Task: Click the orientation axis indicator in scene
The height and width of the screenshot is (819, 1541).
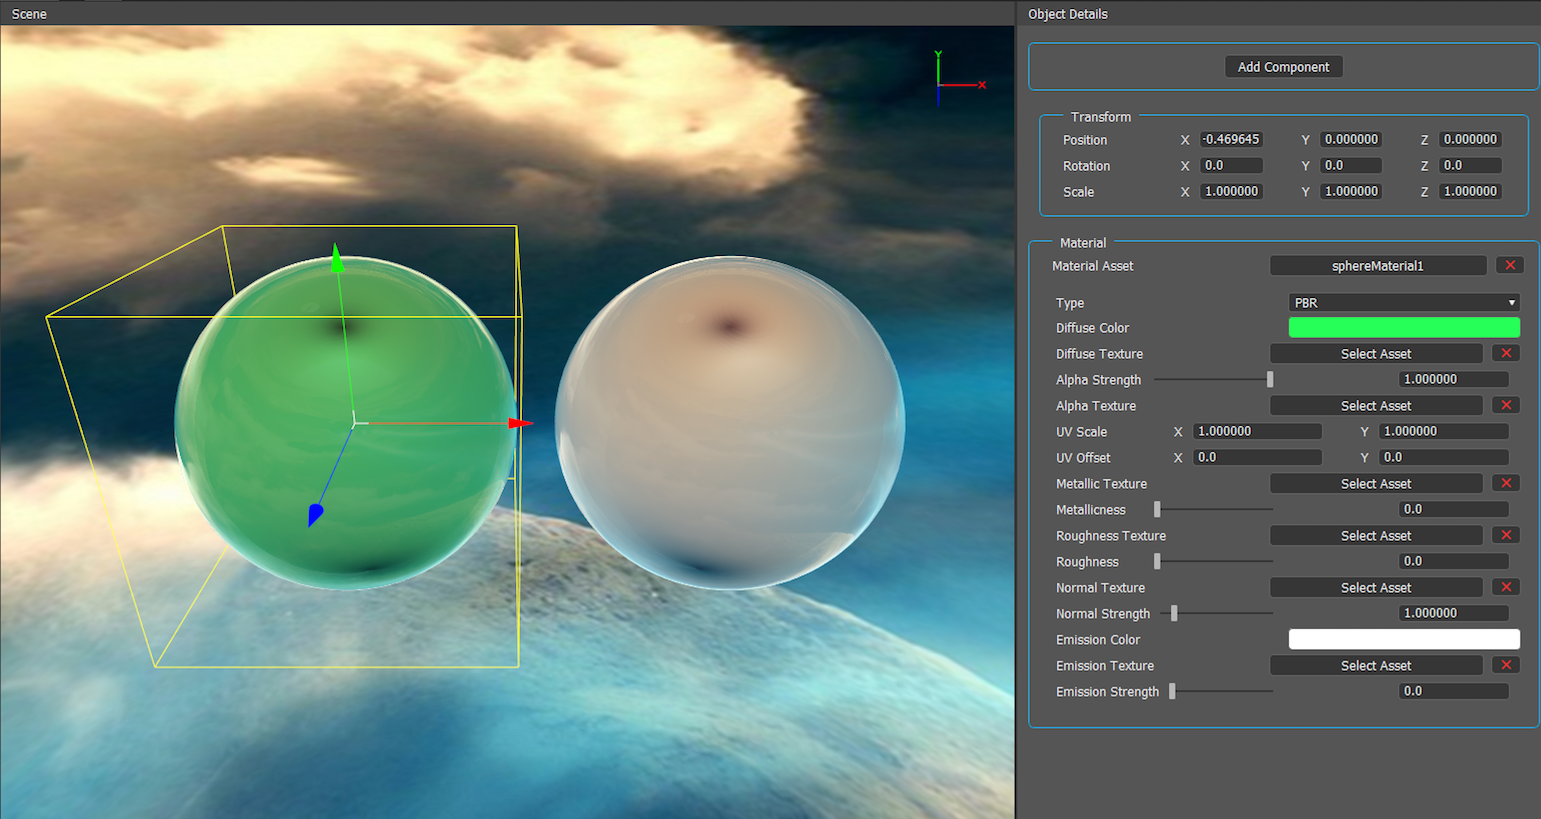Action: [x=960, y=77]
